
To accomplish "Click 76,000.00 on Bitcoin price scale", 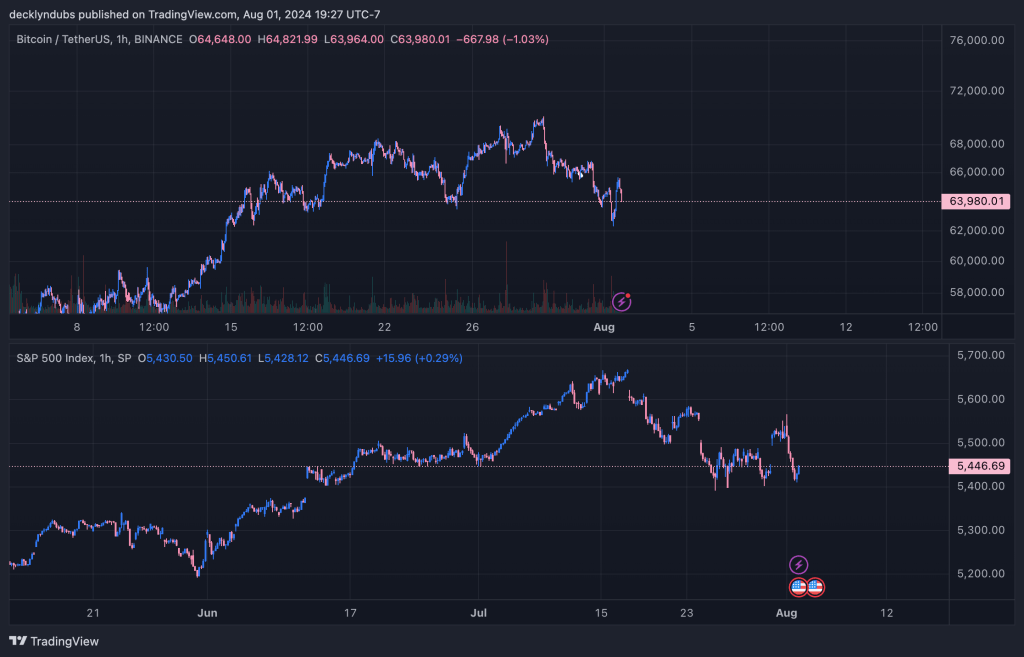I will (x=975, y=40).
